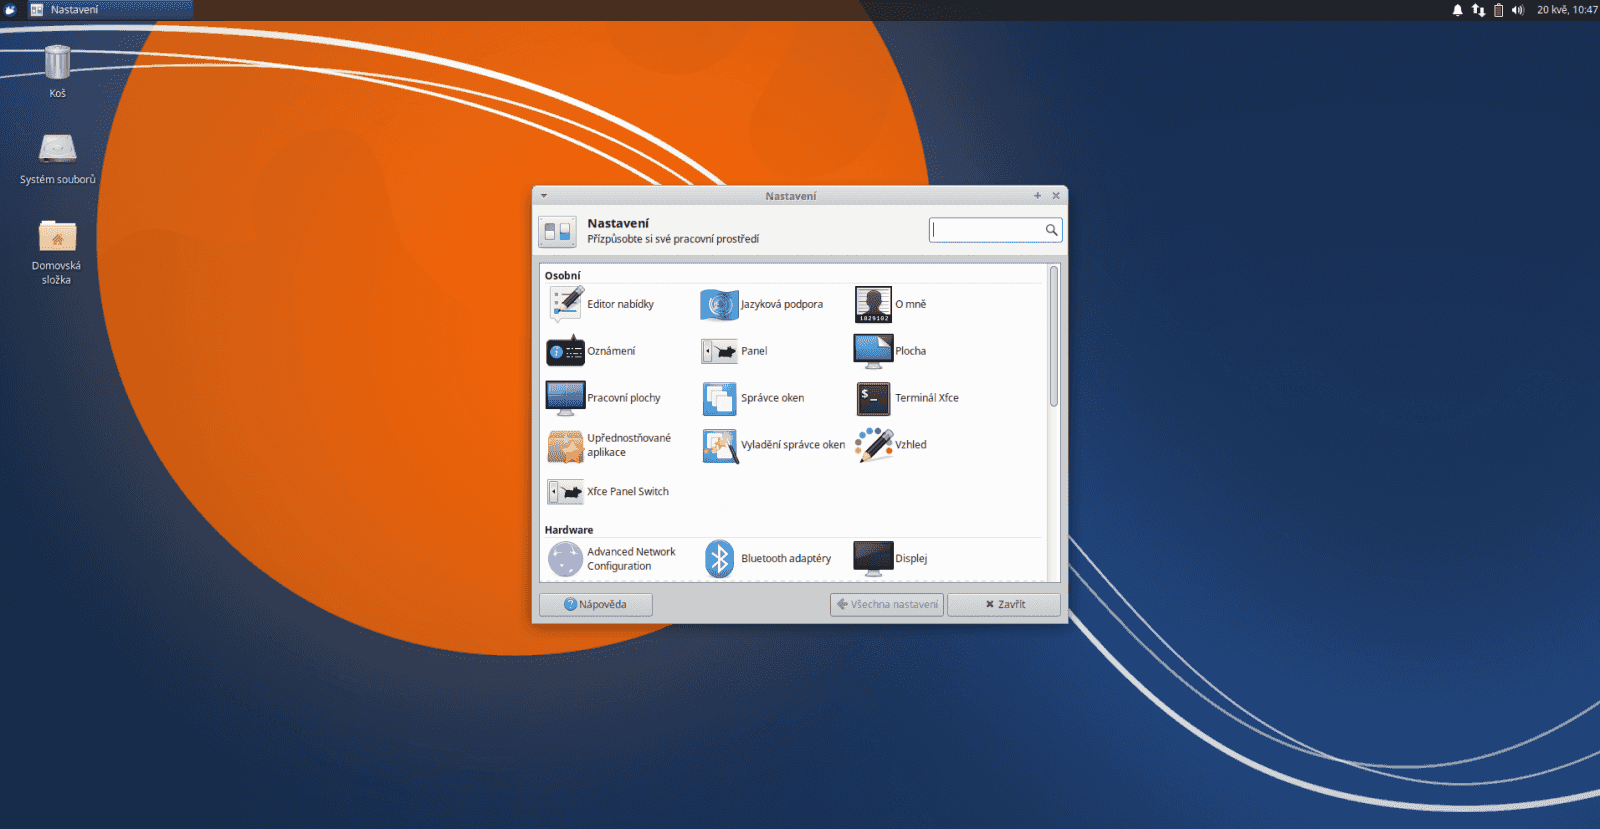1600x829 pixels.
Task: Click the Hardware section heading
Action: click(569, 530)
